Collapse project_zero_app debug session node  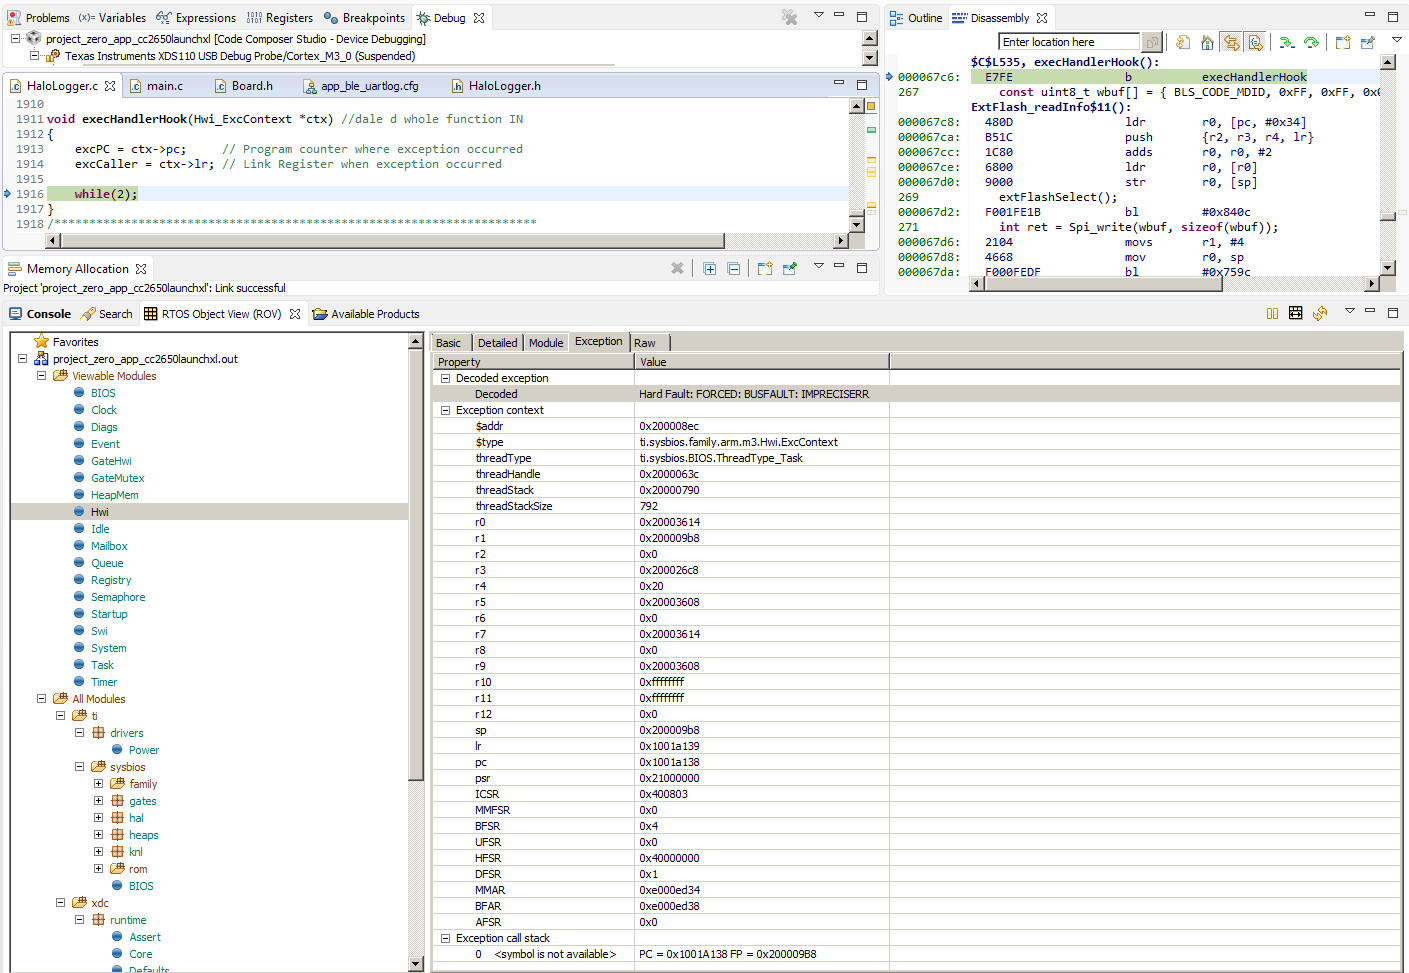(x=16, y=39)
